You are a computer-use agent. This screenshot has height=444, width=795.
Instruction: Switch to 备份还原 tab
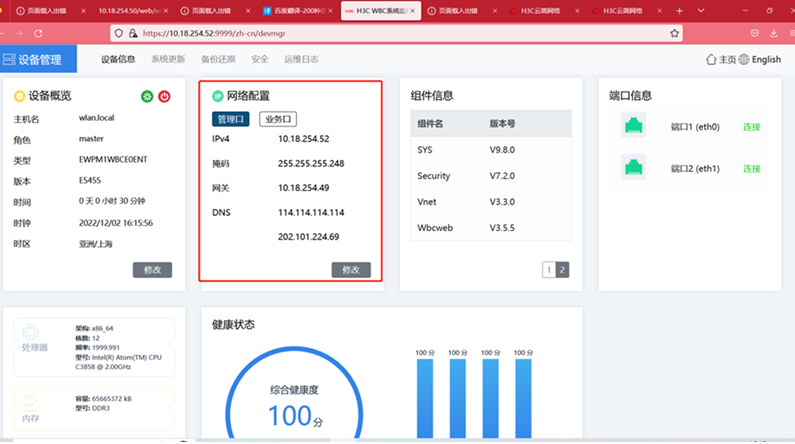(218, 59)
